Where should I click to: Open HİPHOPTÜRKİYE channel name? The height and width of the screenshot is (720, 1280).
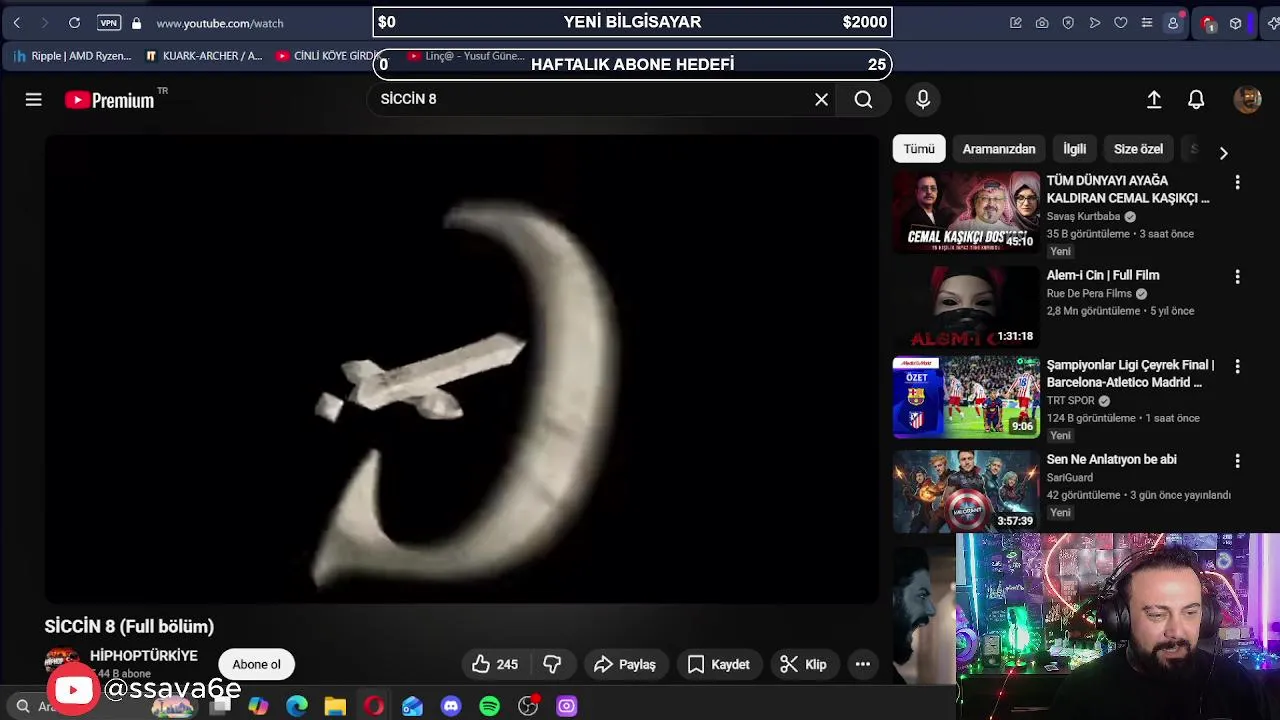tap(144, 655)
